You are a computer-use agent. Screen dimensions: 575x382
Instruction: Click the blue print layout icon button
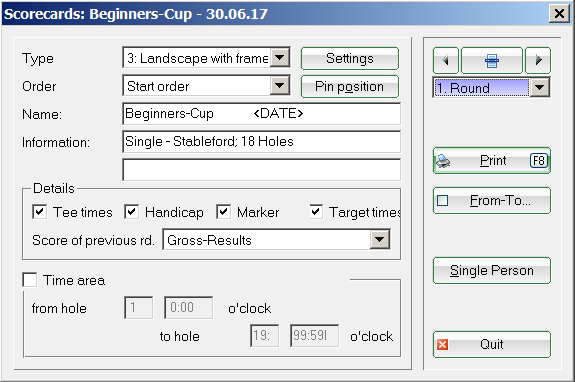(x=492, y=60)
